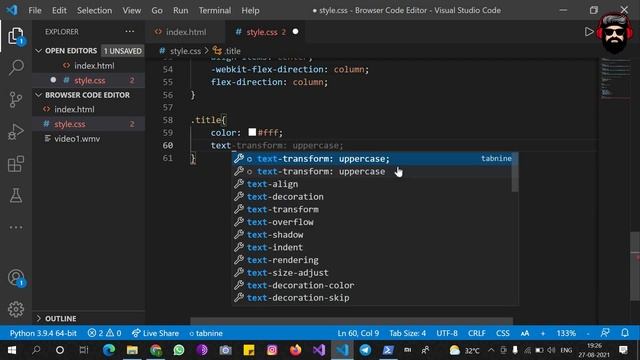Open the Extensions view
This screenshot has width=640, height=360.
pos(16,164)
